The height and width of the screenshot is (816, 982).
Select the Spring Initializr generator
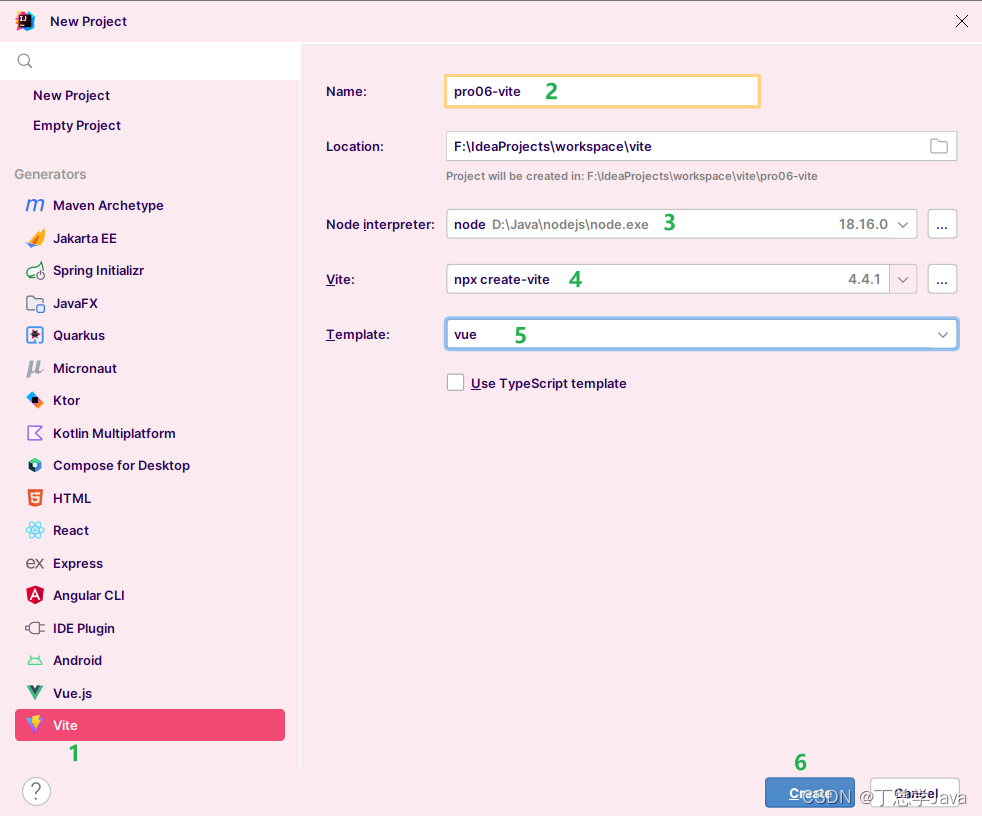pos(100,270)
